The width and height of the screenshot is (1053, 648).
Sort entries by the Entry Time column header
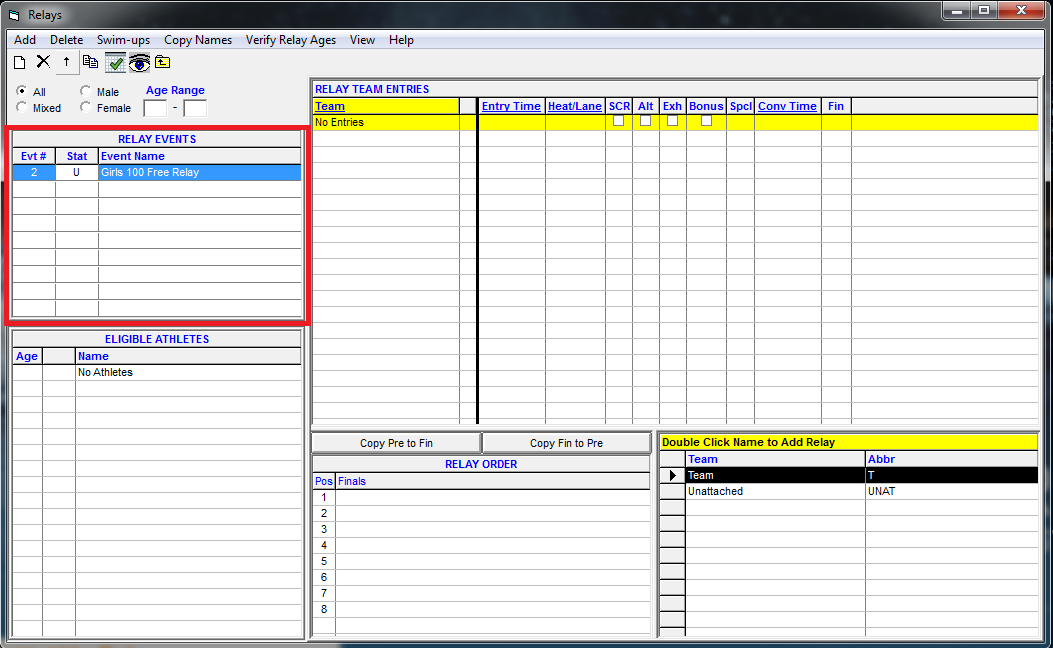[x=511, y=106]
